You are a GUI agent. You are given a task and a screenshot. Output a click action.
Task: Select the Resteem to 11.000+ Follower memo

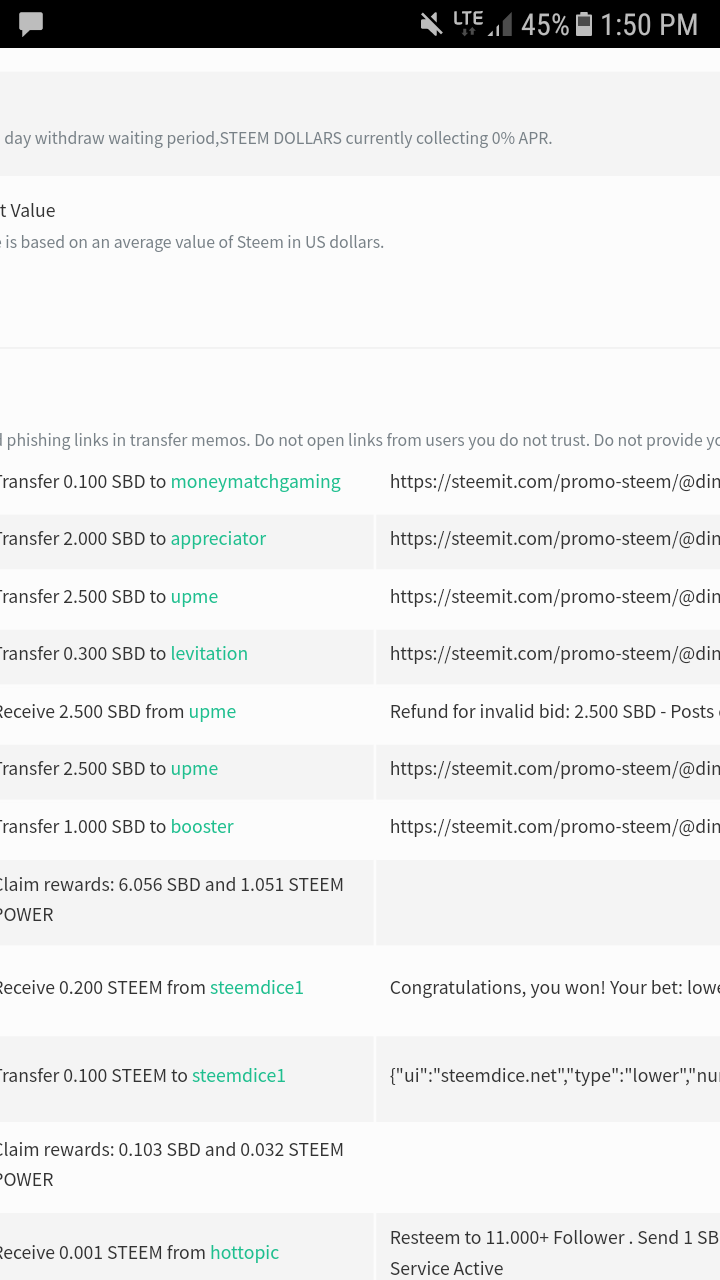(555, 1253)
